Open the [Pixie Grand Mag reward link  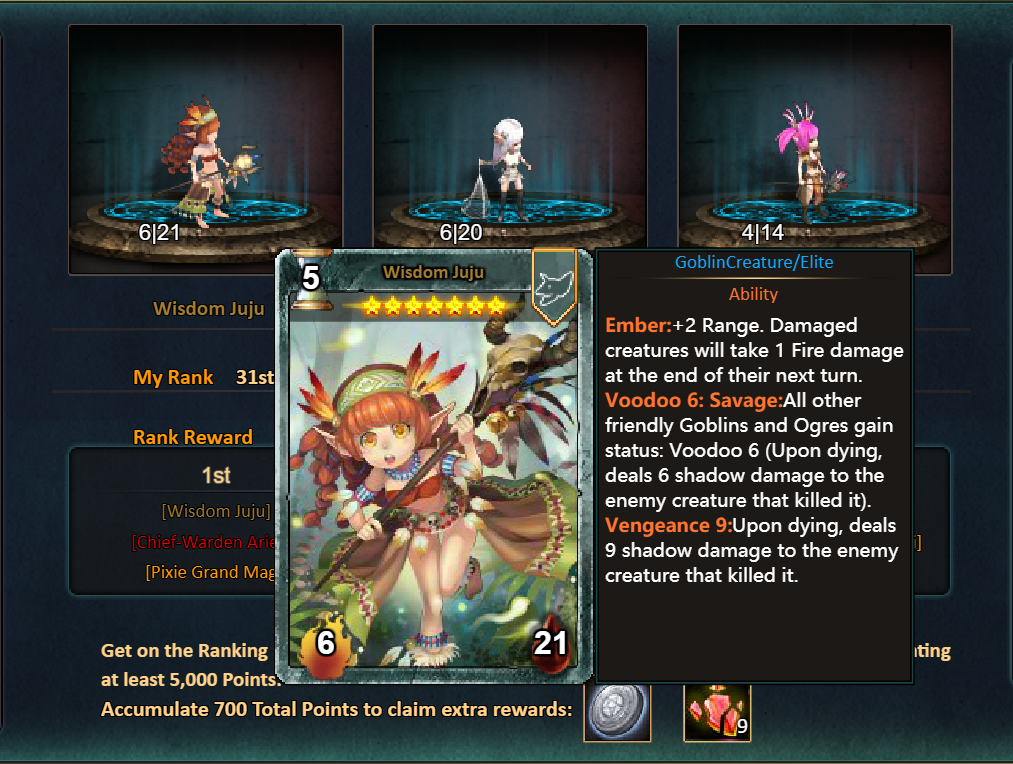click(211, 572)
